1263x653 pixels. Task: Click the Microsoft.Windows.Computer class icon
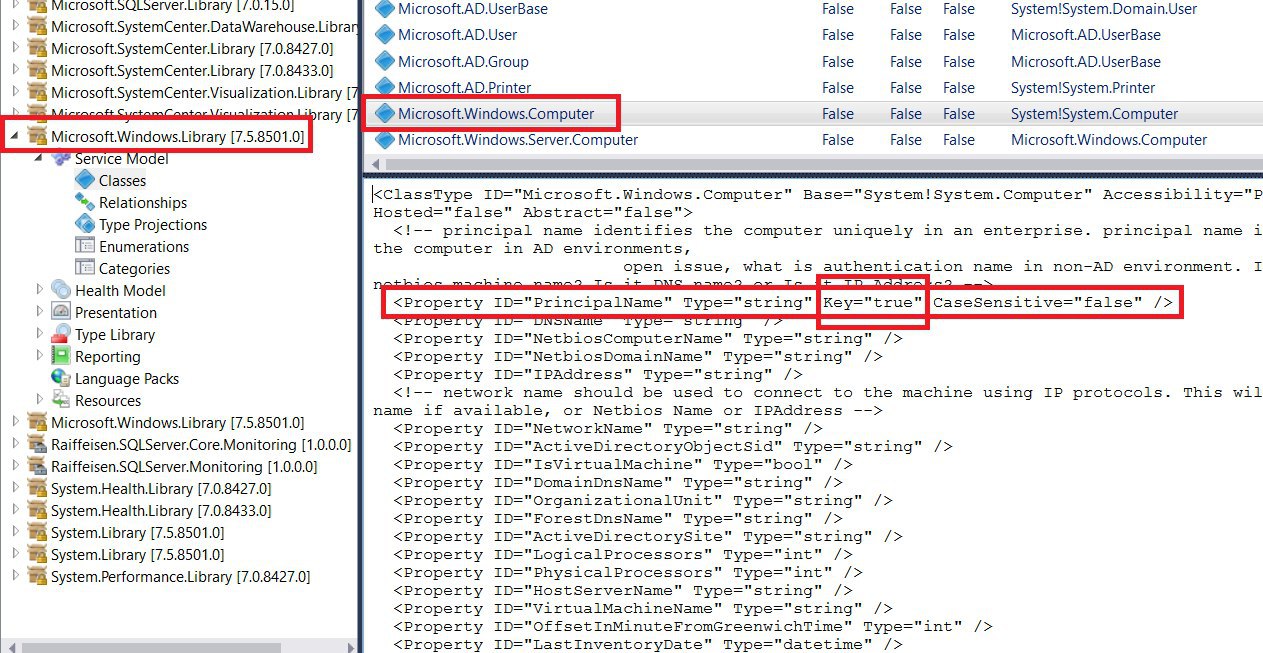(384, 114)
